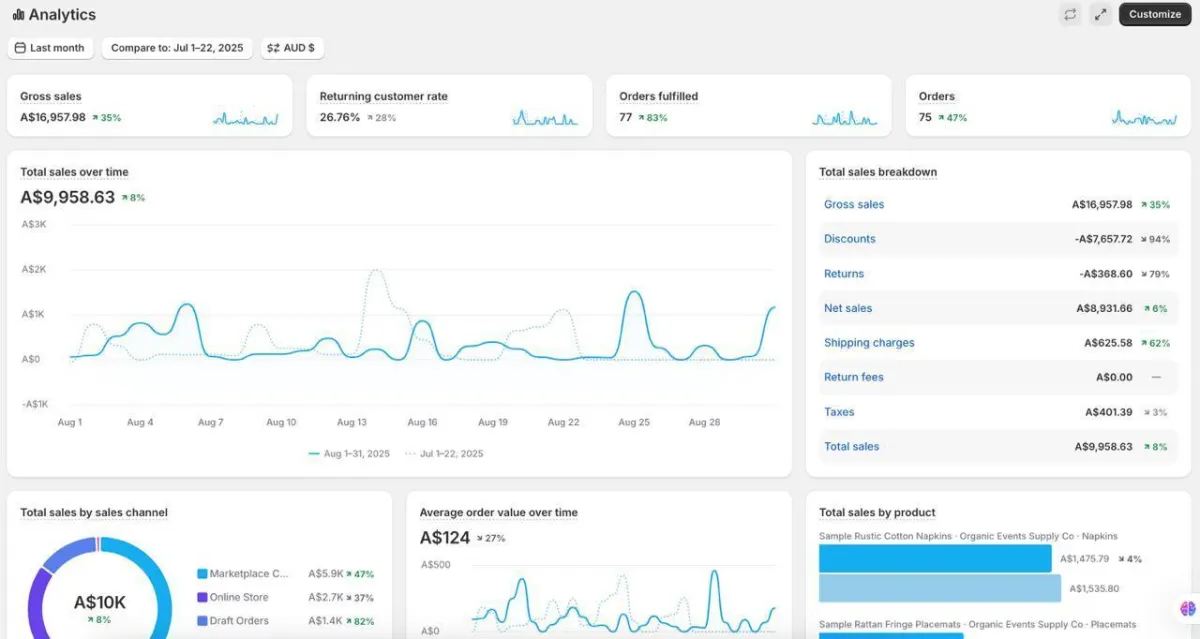The height and width of the screenshot is (639, 1200).
Task: Open the Total sales by sales channel report
Action: coord(94,512)
